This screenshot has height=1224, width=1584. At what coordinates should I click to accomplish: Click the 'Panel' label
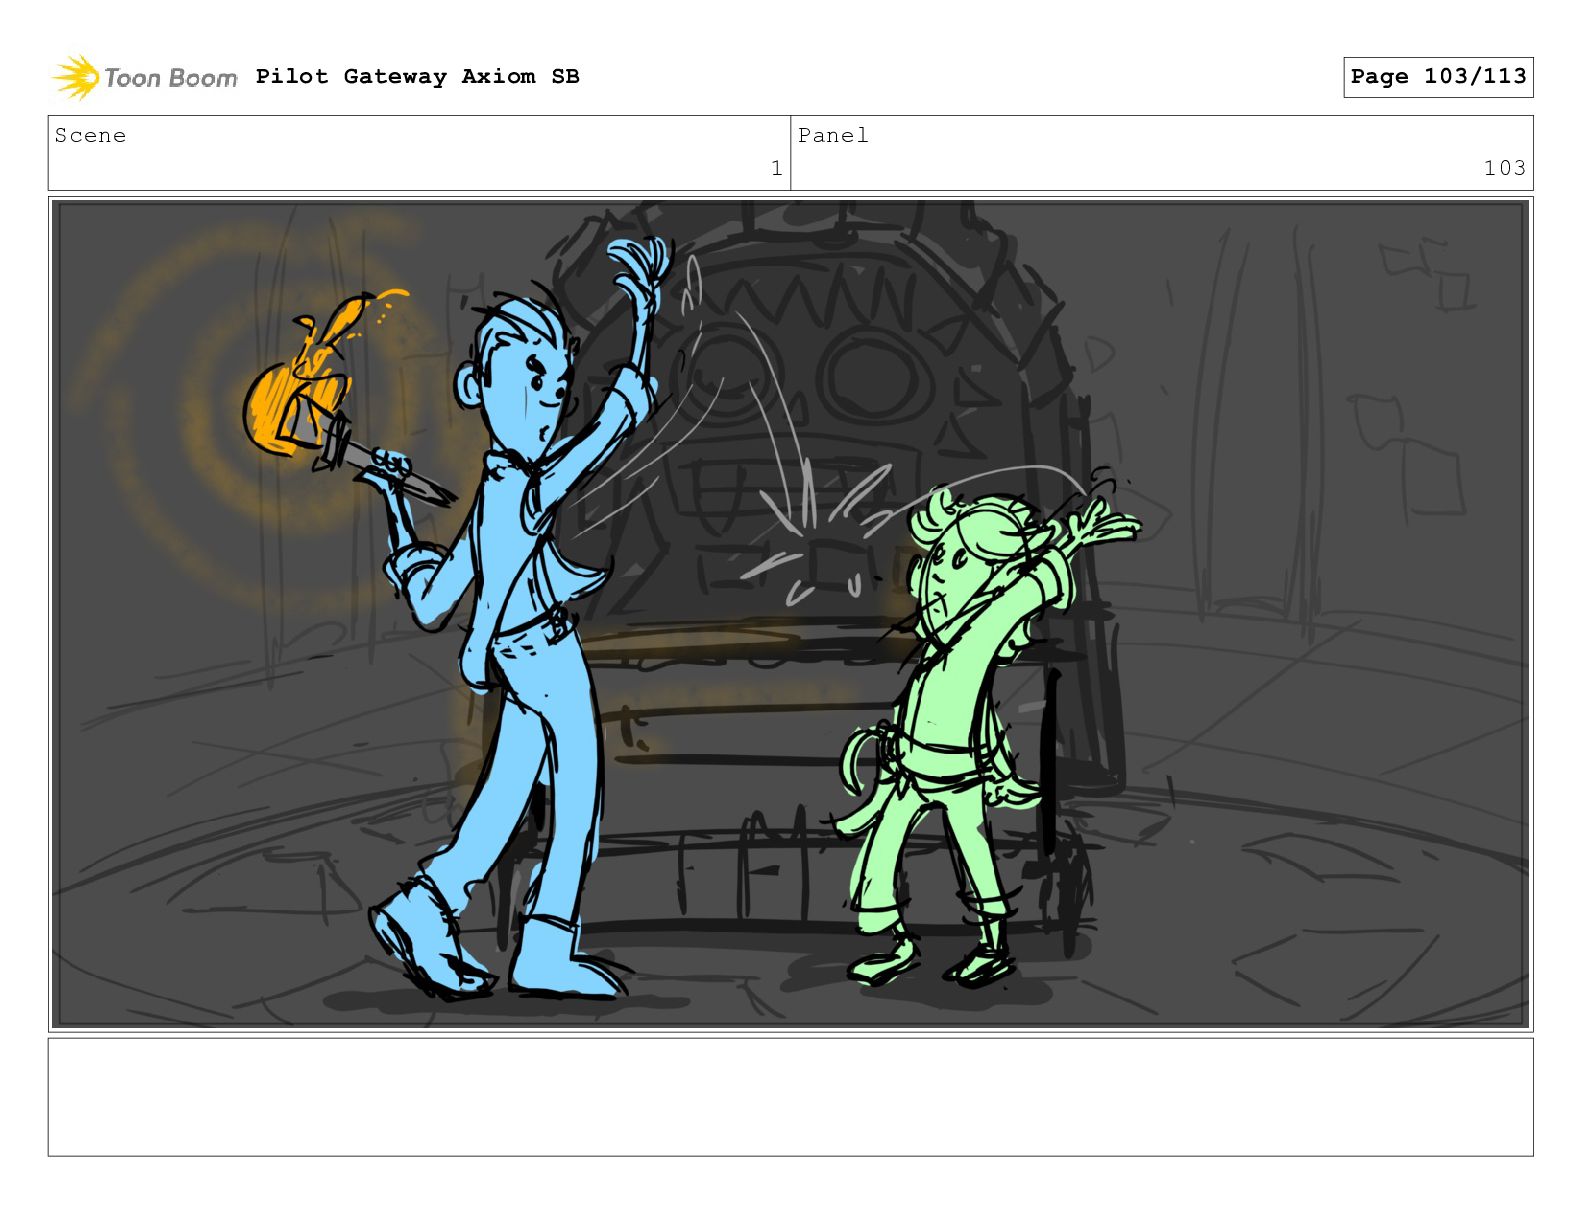(x=833, y=136)
